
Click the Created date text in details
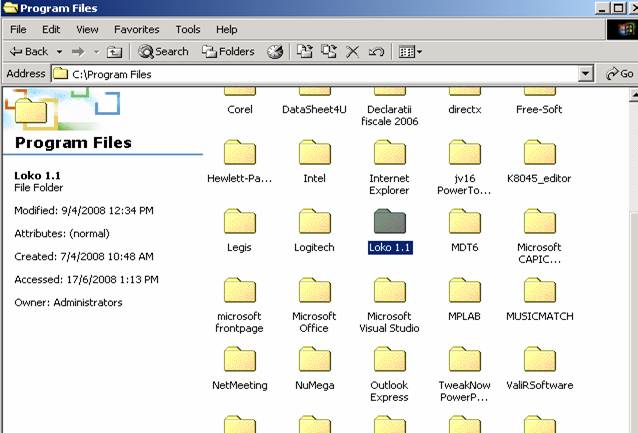[x=84, y=256]
